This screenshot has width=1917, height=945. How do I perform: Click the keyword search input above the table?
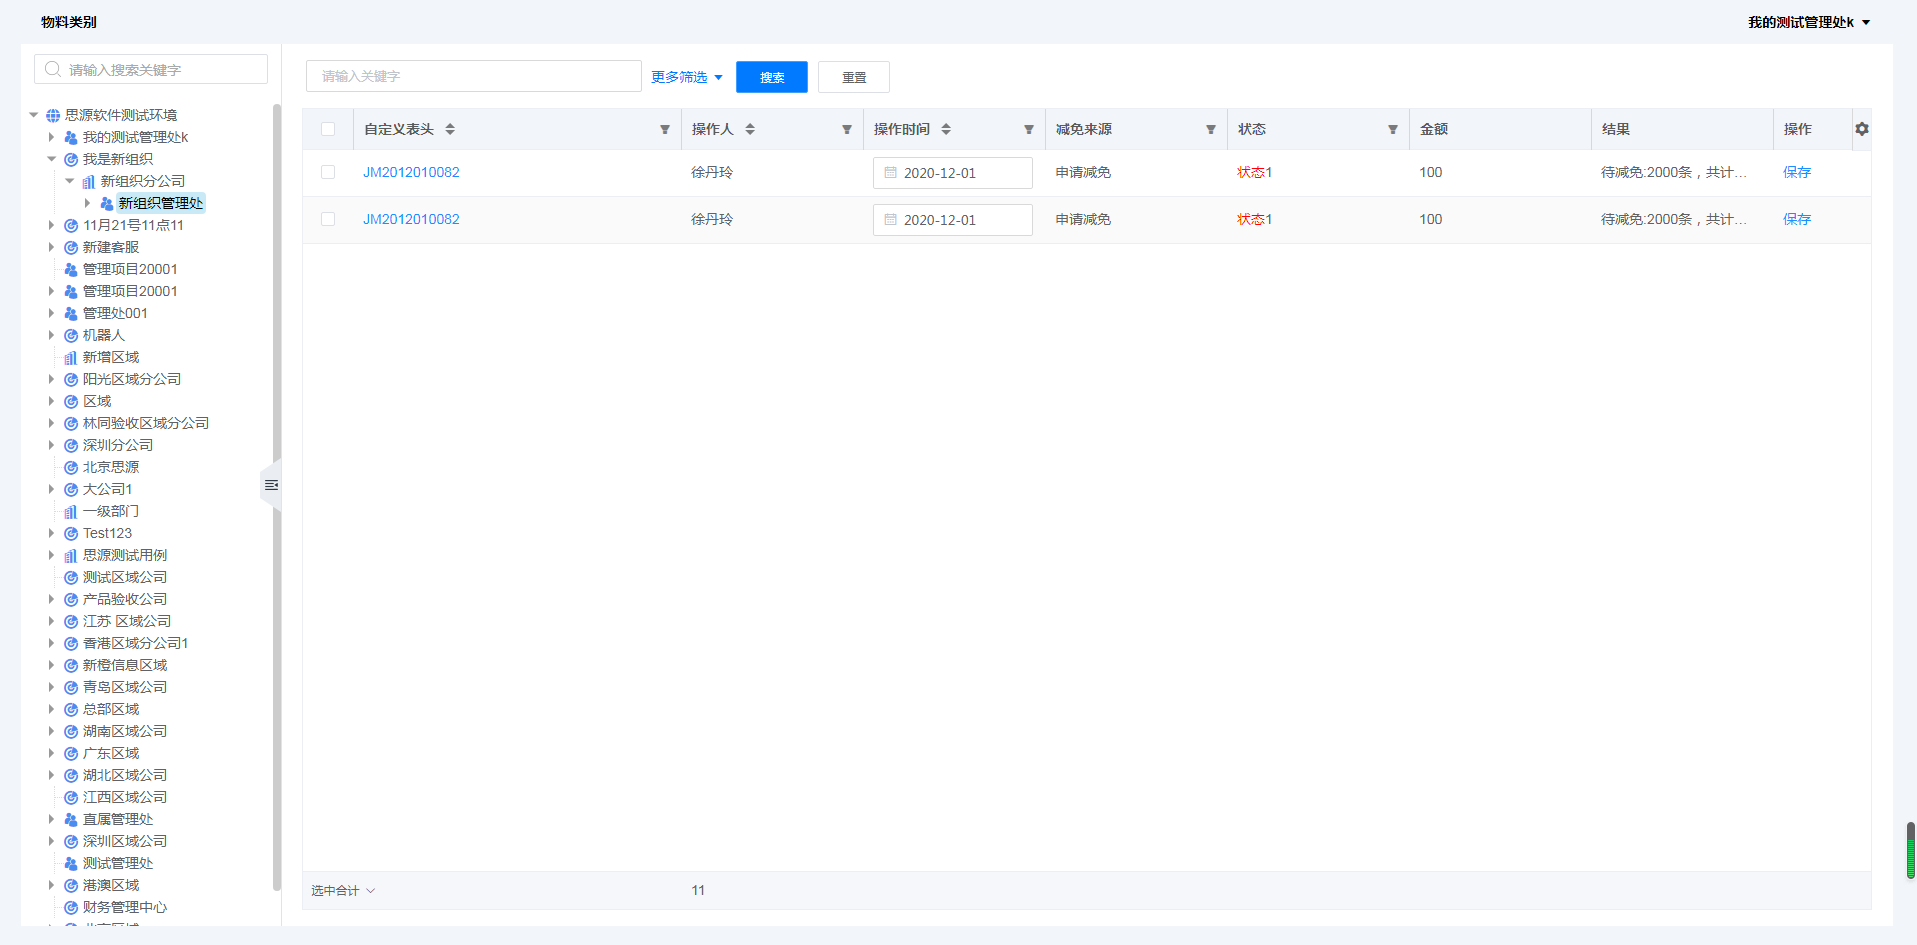pyautogui.click(x=473, y=76)
